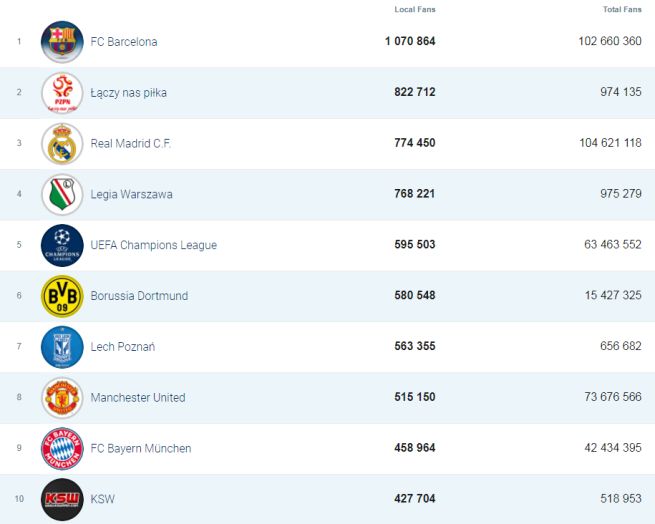
Task: Select Lech Poznań local fans value 563 355
Action: click(x=415, y=347)
